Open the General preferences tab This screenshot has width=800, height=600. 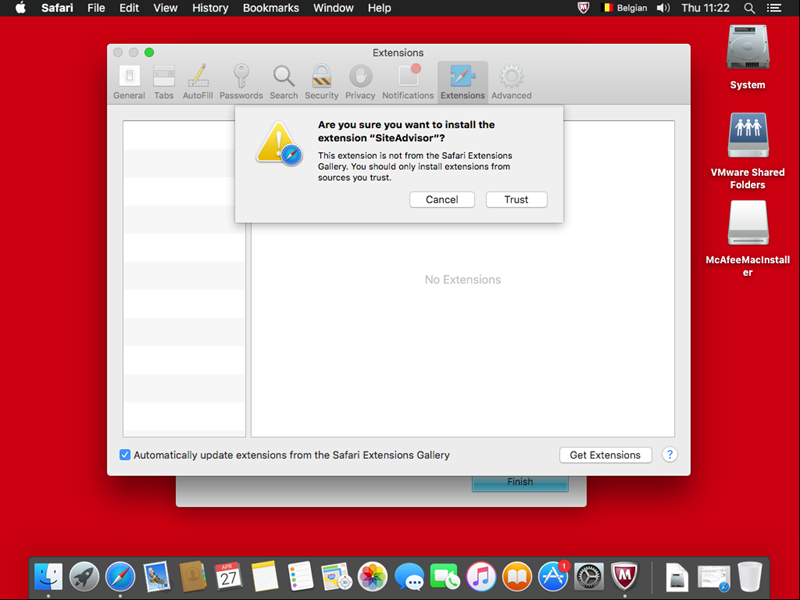tap(129, 82)
